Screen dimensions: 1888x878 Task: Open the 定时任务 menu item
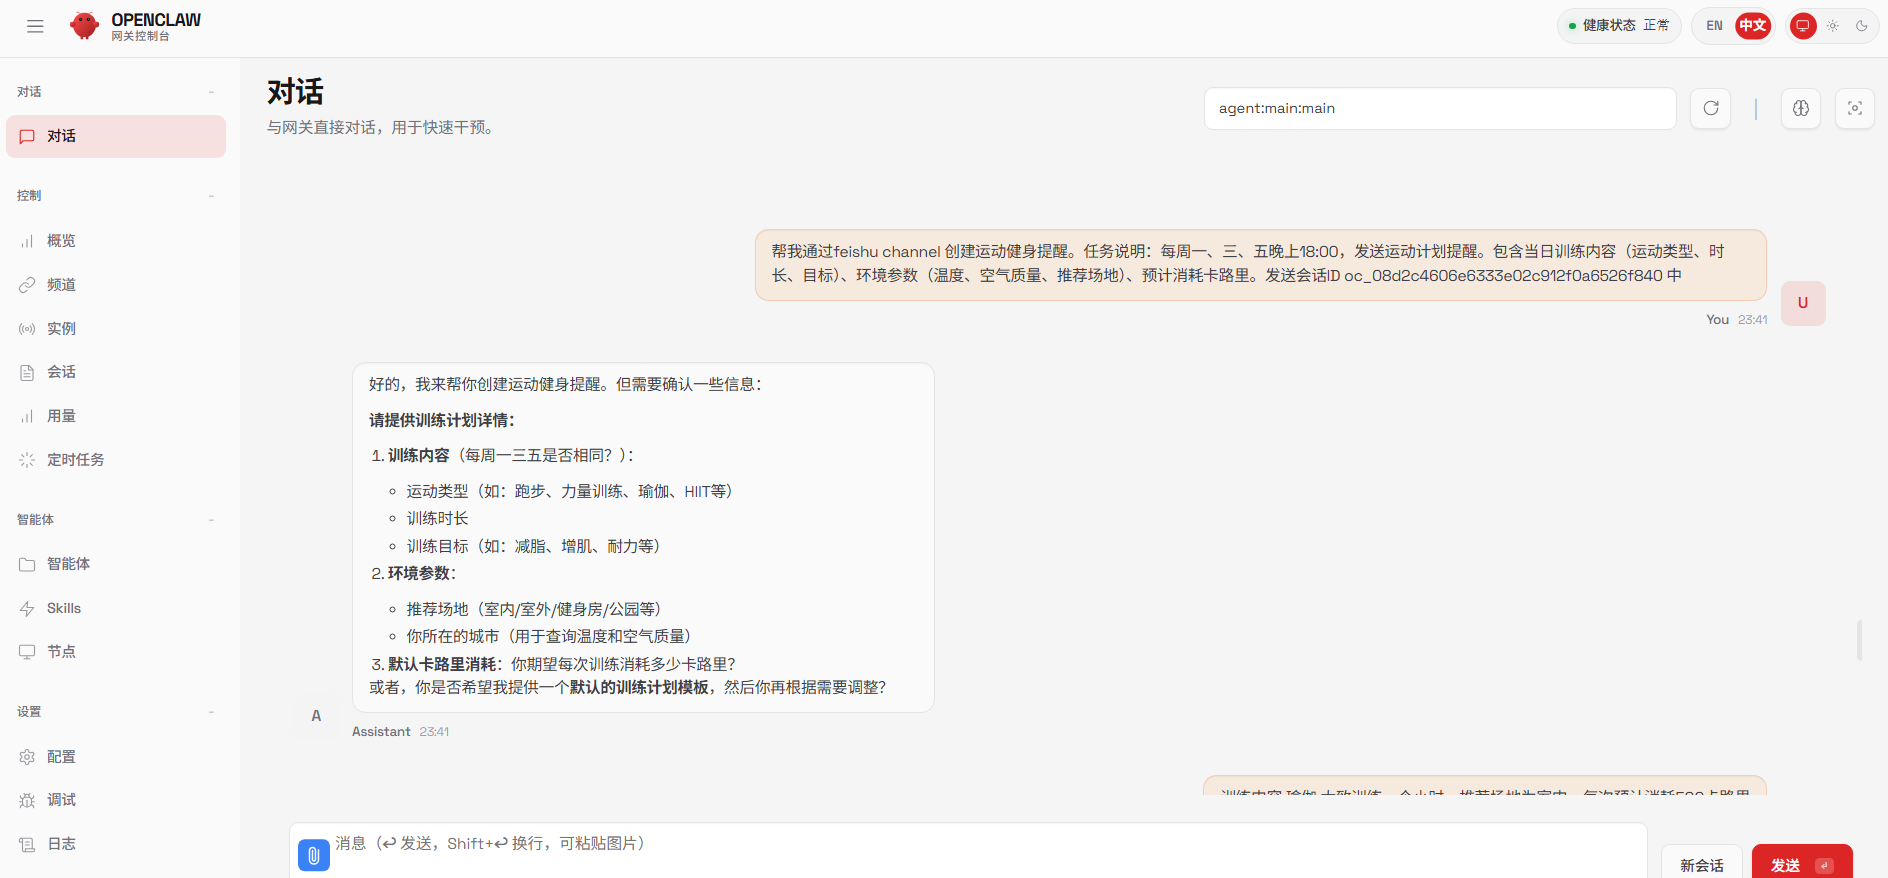click(x=75, y=460)
